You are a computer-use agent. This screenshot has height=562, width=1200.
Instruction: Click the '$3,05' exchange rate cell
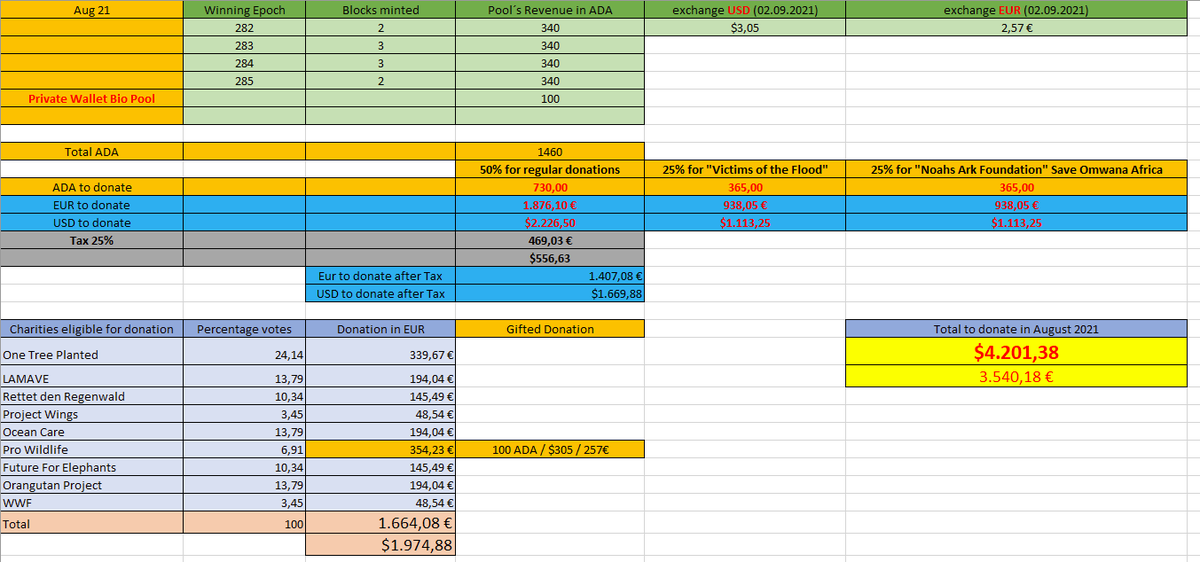point(745,28)
